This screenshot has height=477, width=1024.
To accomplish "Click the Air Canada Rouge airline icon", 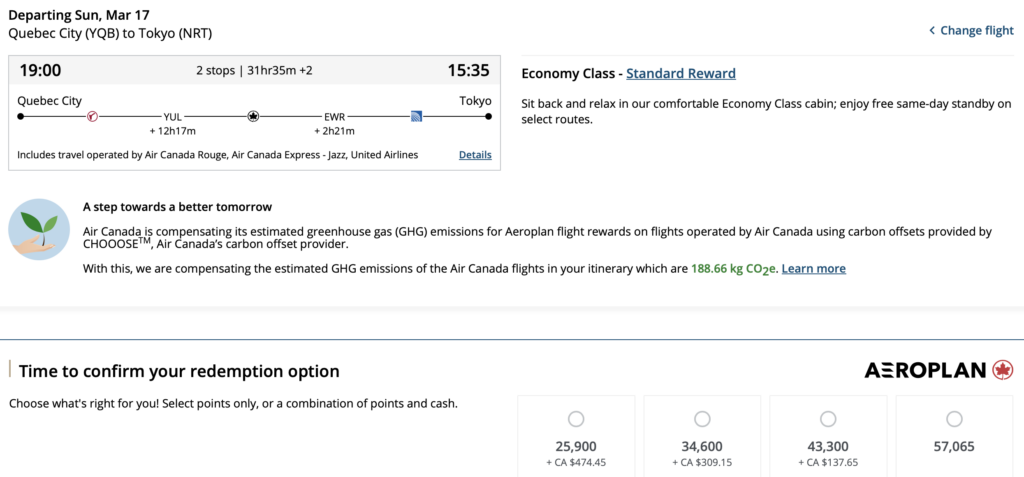I will pos(92,116).
